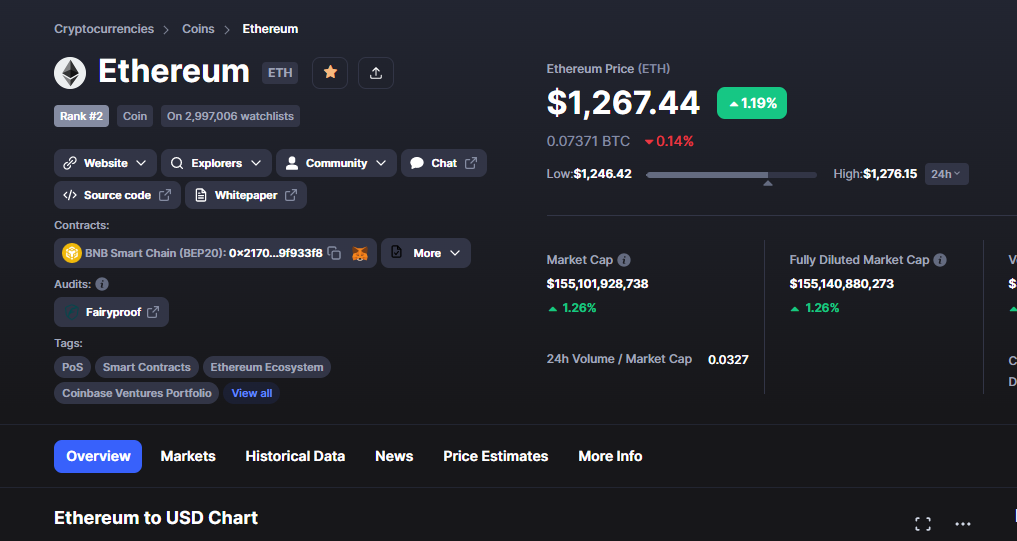Switch to the Markets tab

pyautogui.click(x=188, y=457)
